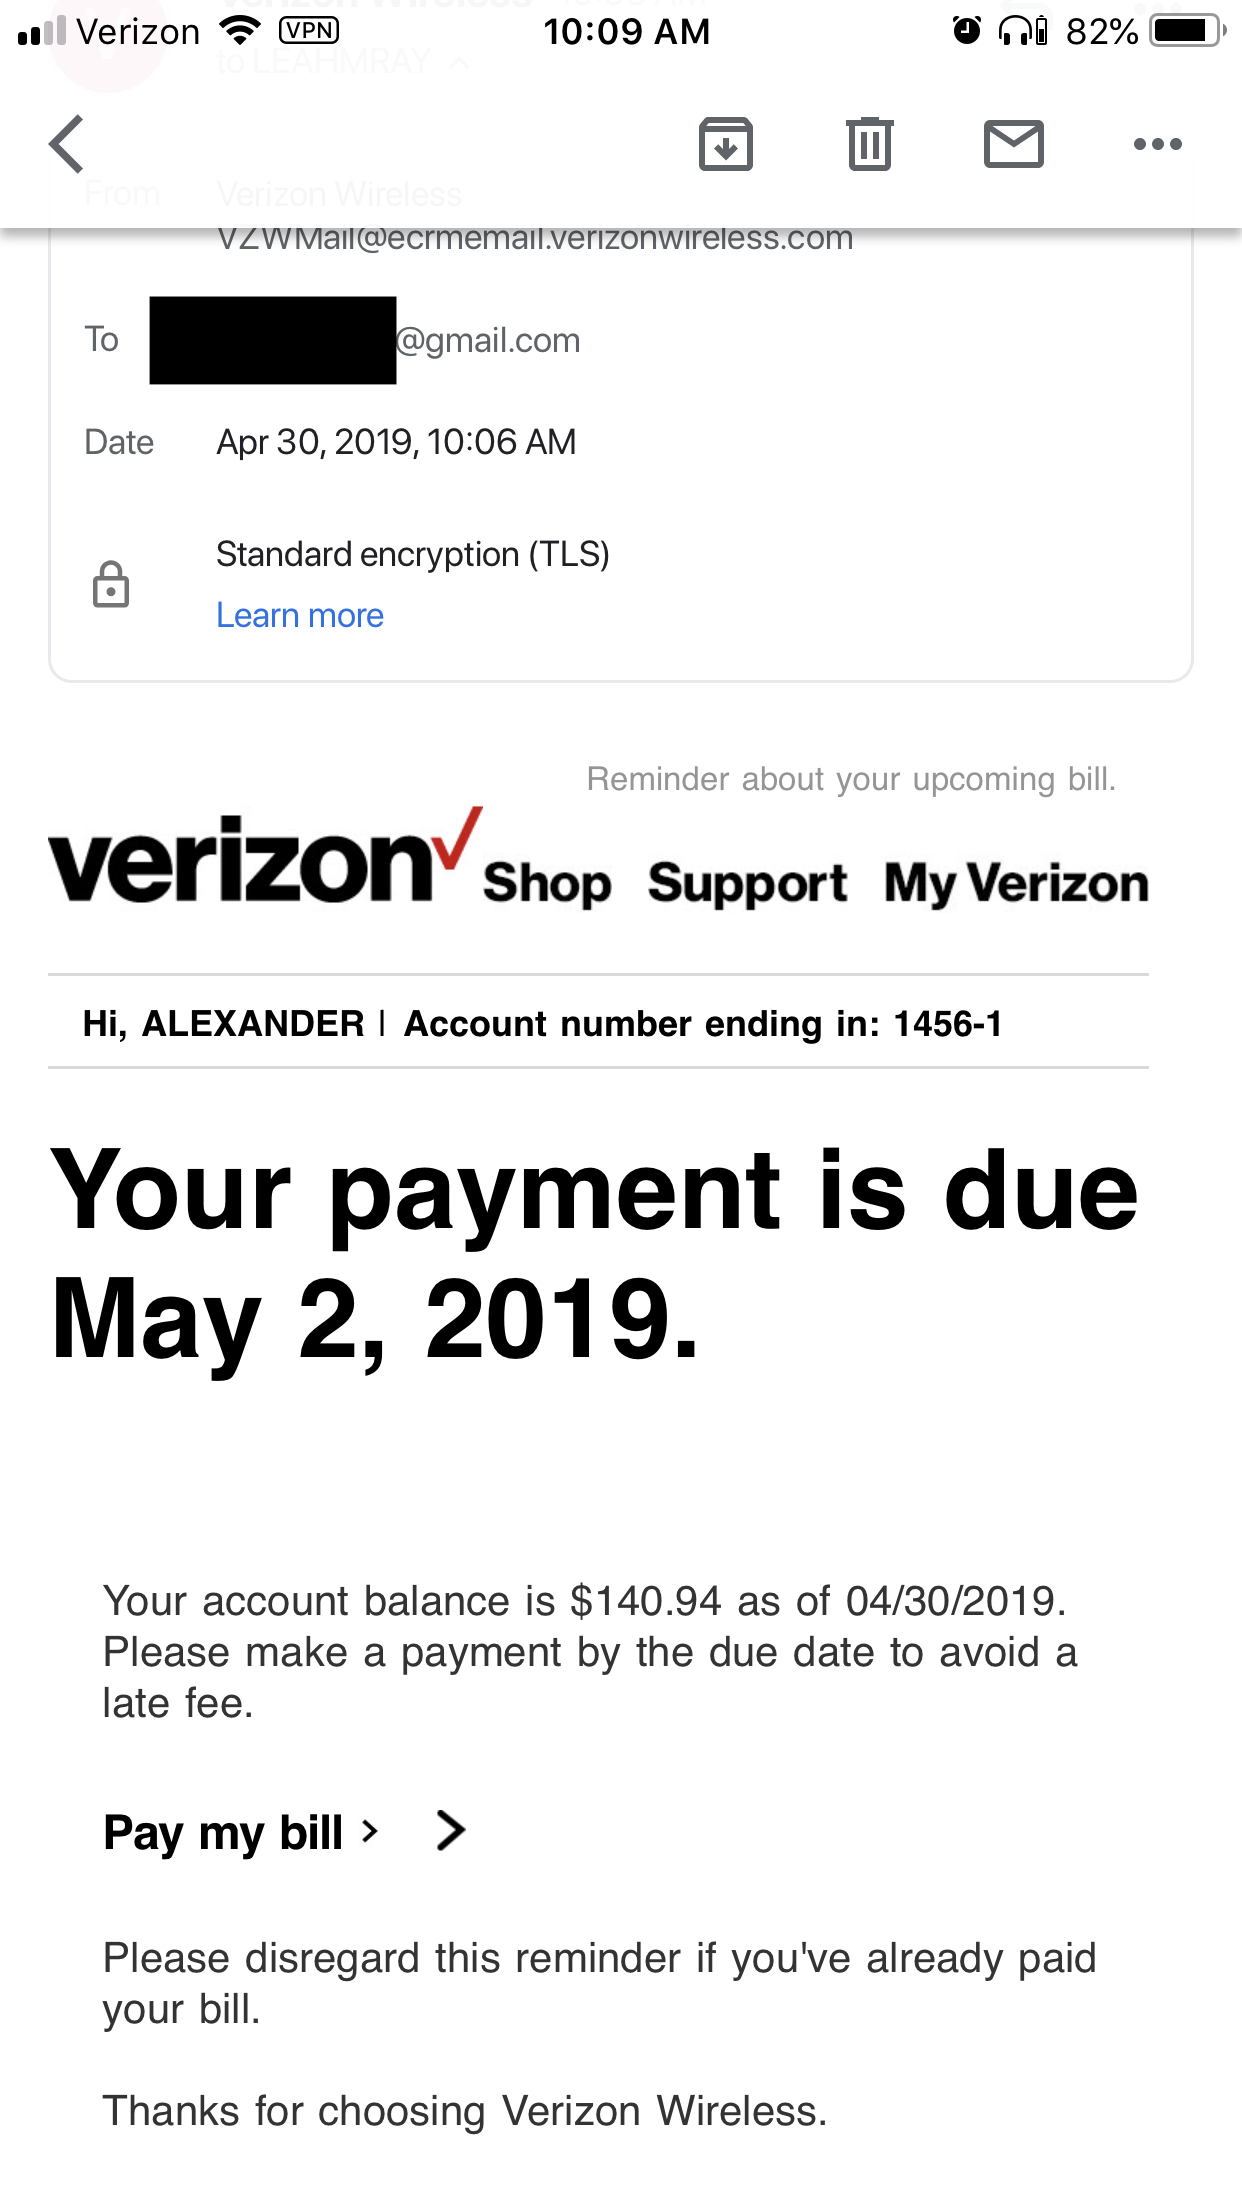This screenshot has height=2208, width=1242.
Task: Tap the Learn more link
Action: click(299, 615)
